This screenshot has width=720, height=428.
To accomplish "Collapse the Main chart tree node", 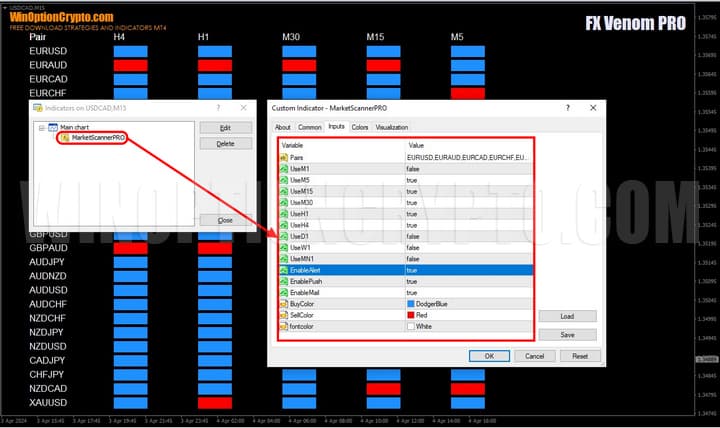I will coord(42,128).
